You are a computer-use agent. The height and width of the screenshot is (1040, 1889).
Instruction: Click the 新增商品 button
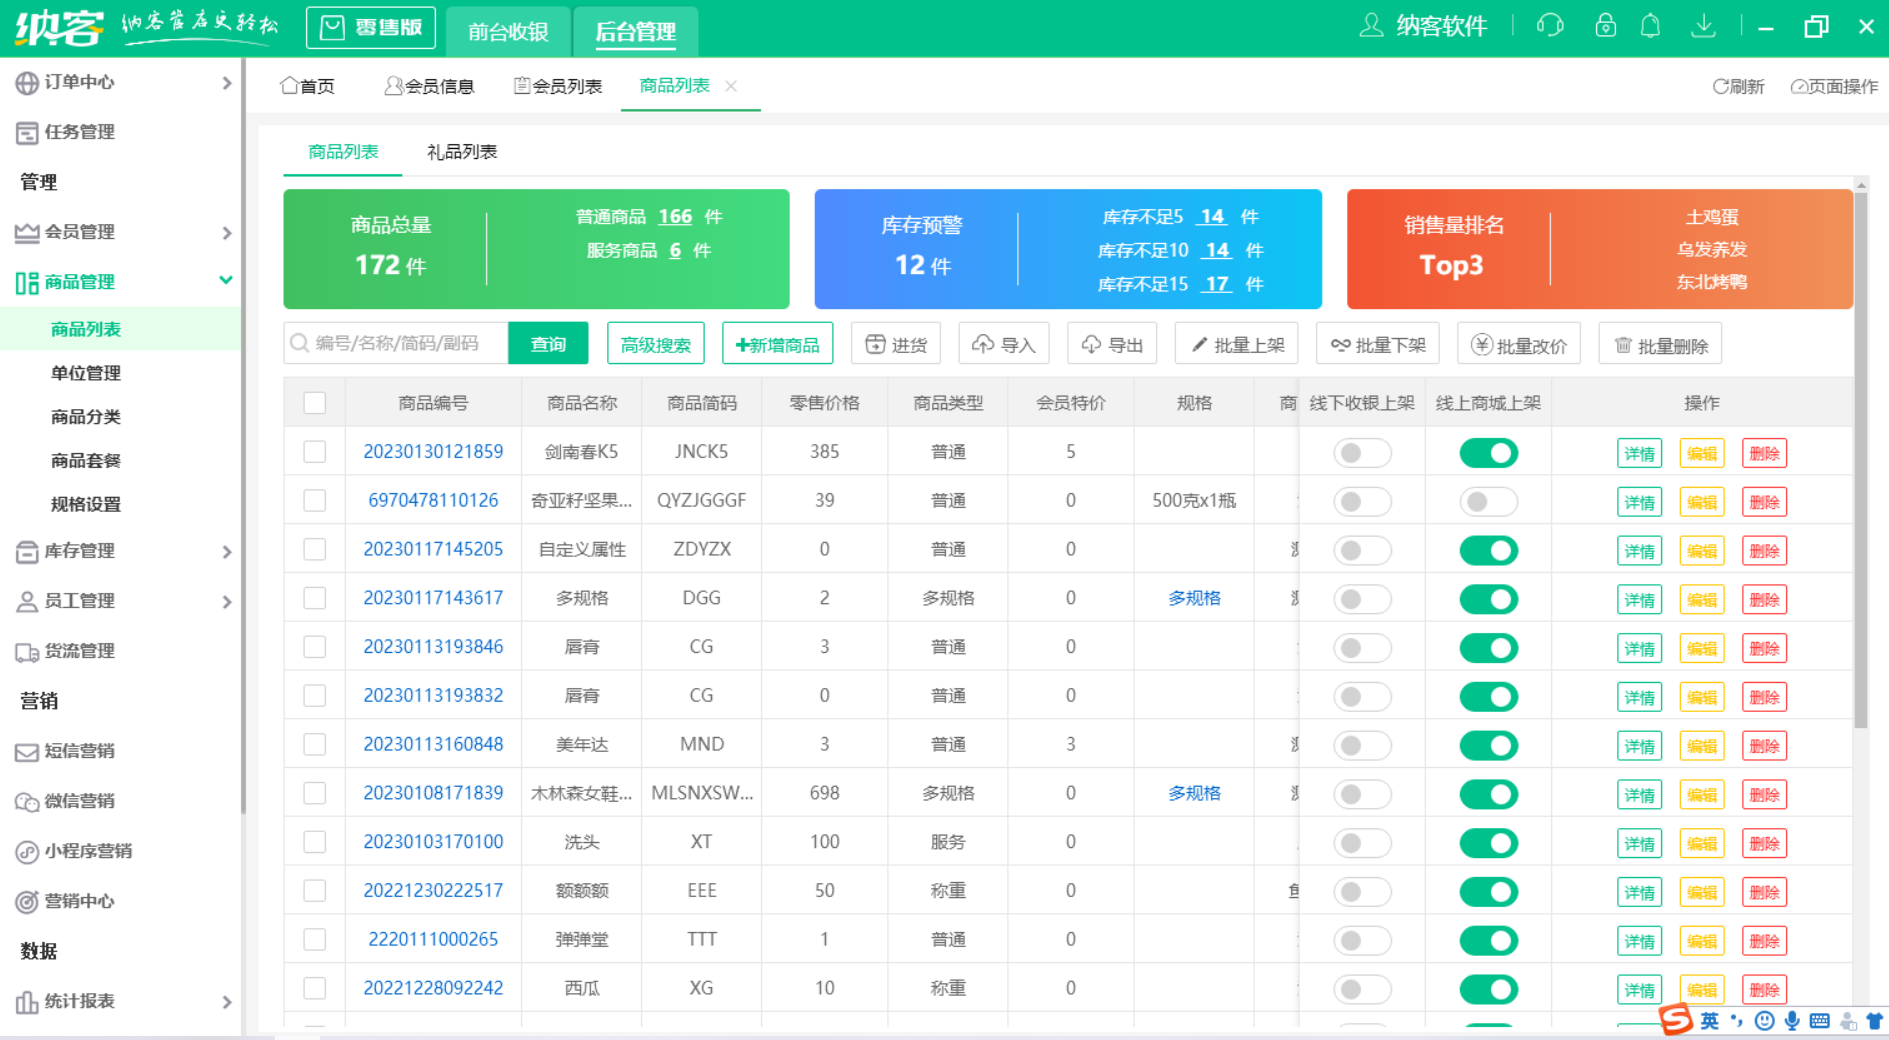click(x=778, y=344)
